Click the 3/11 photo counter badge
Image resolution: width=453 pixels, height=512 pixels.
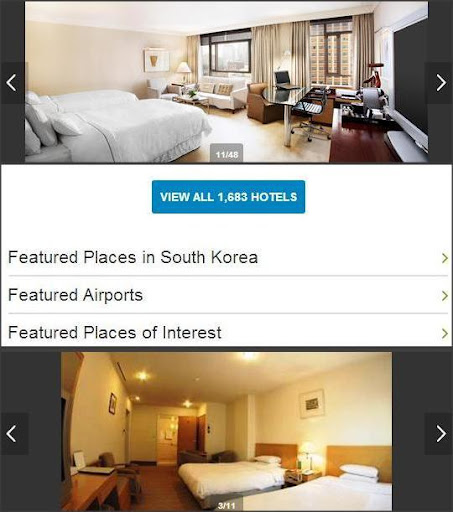click(227, 505)
